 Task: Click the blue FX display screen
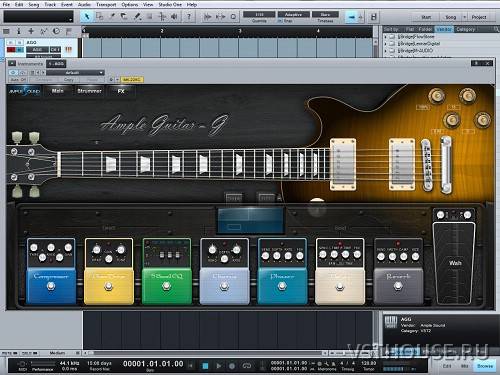(251, 220)
